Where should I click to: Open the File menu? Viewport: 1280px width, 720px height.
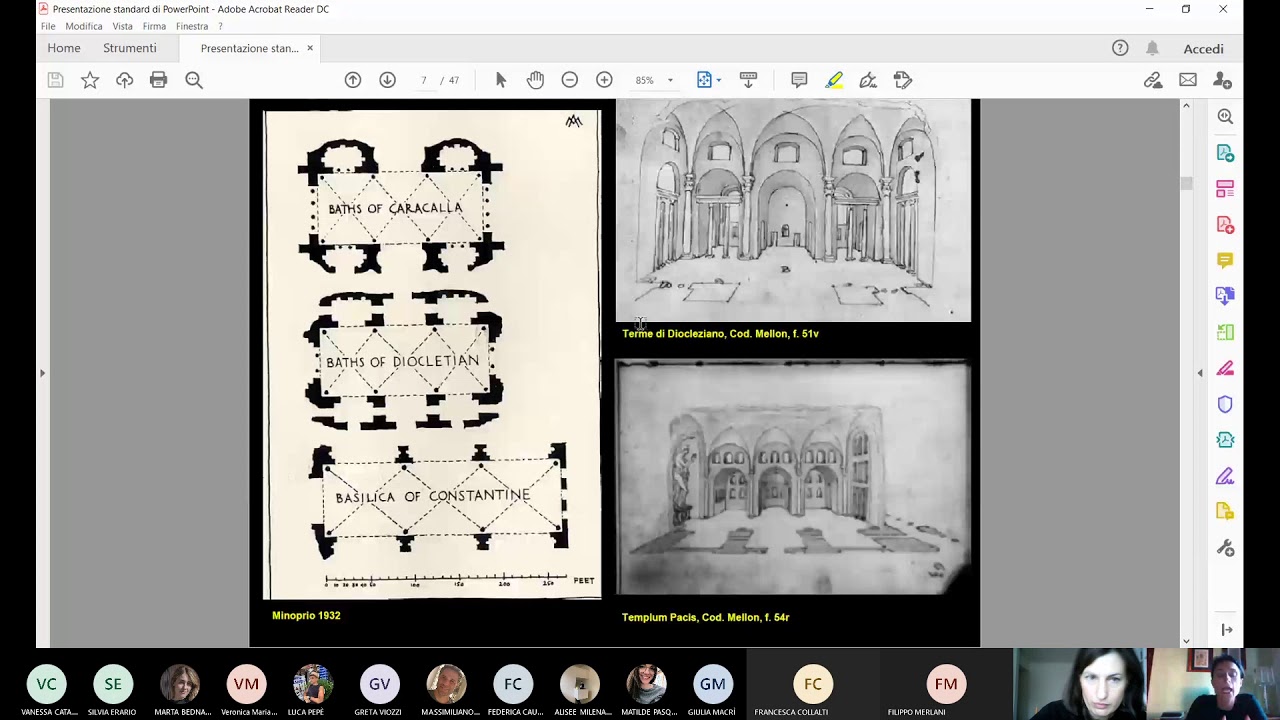(x=48, y=26)
